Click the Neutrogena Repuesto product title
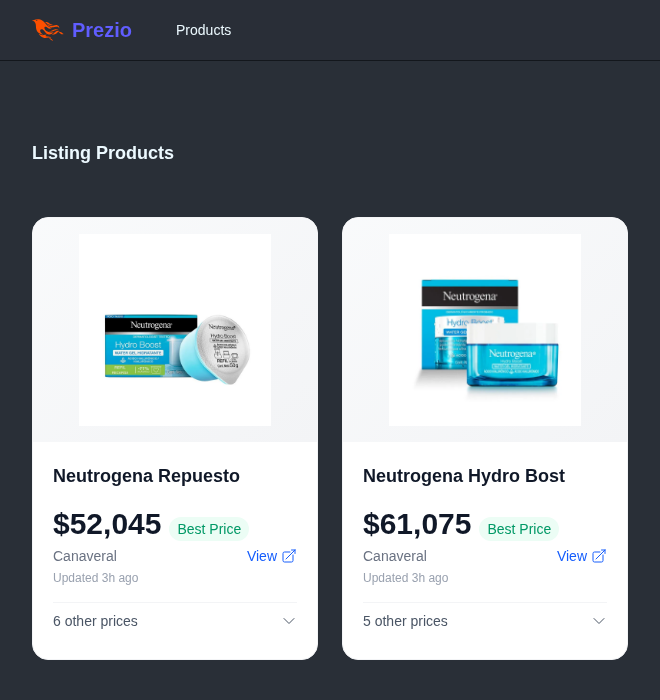Image resolution: width=660 pixels, height=700 pixels. click(x=146, y=476)
